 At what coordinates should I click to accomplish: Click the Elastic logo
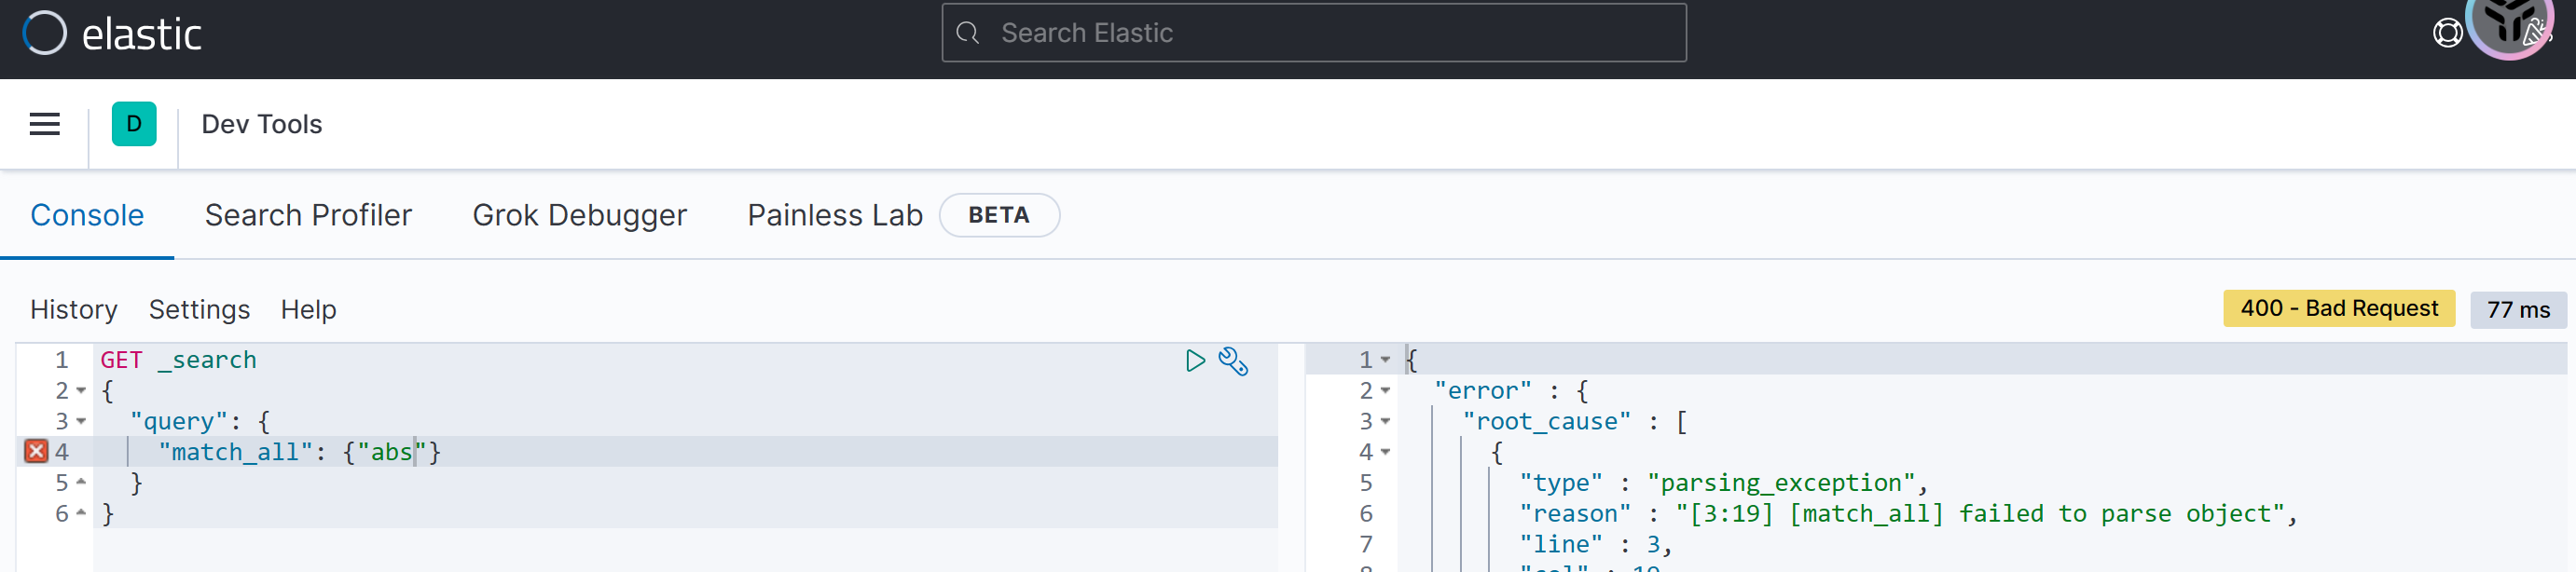(112, 33)
